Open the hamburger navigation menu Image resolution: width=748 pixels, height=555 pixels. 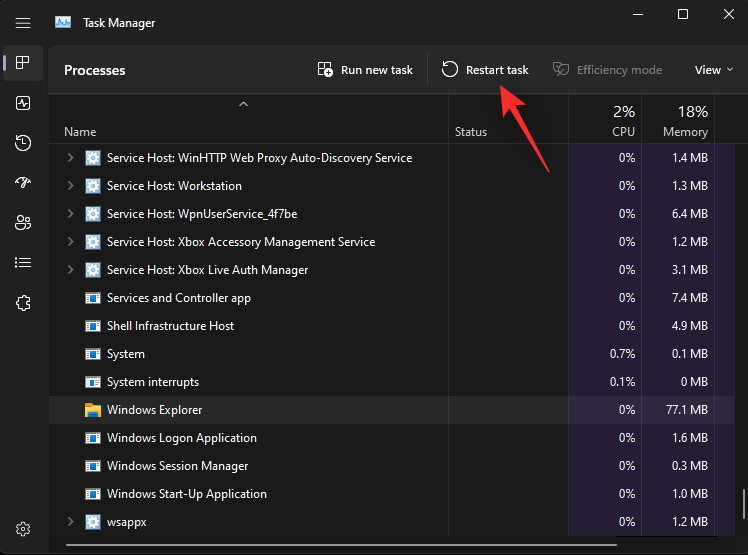point(23,23)
